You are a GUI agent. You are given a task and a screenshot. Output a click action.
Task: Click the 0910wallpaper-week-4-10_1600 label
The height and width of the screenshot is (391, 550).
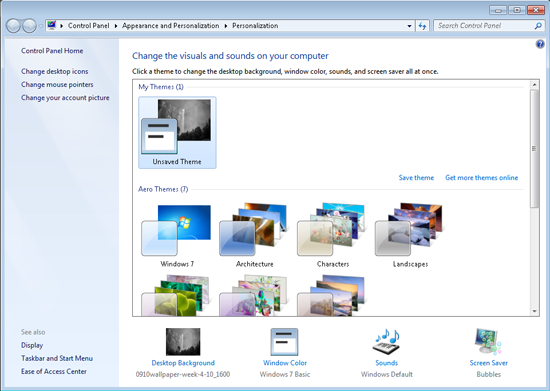(183, 375)
